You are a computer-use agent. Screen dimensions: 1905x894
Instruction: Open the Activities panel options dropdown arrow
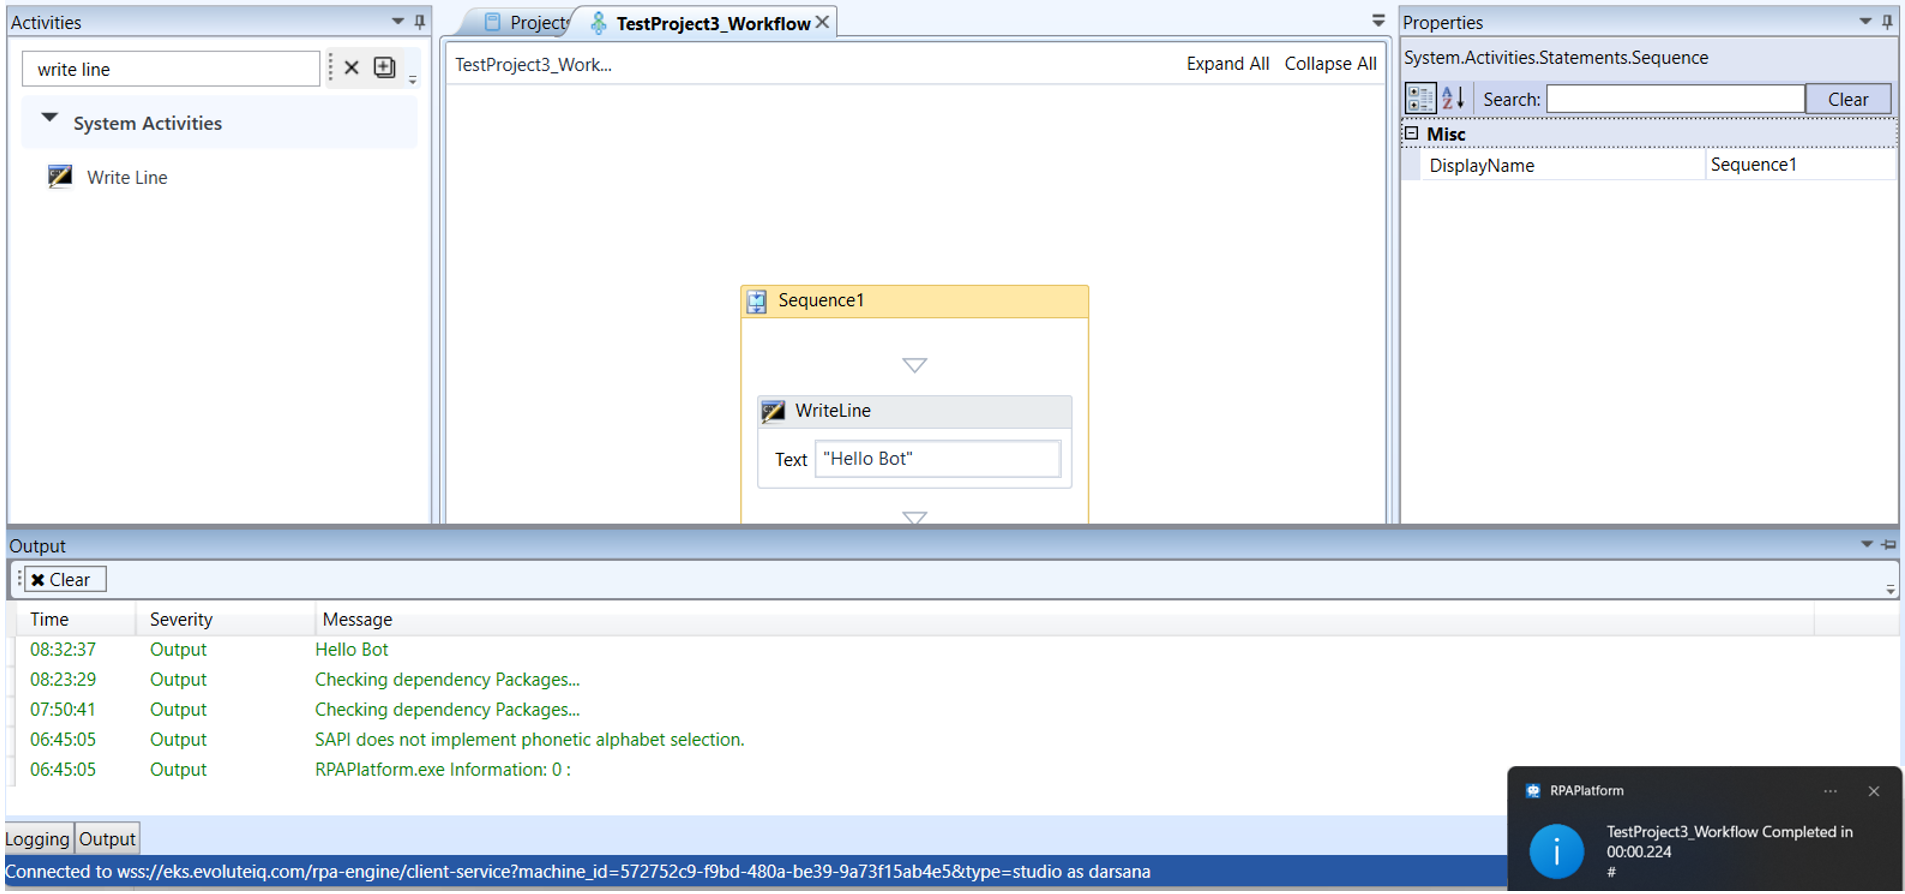(397, 21)
